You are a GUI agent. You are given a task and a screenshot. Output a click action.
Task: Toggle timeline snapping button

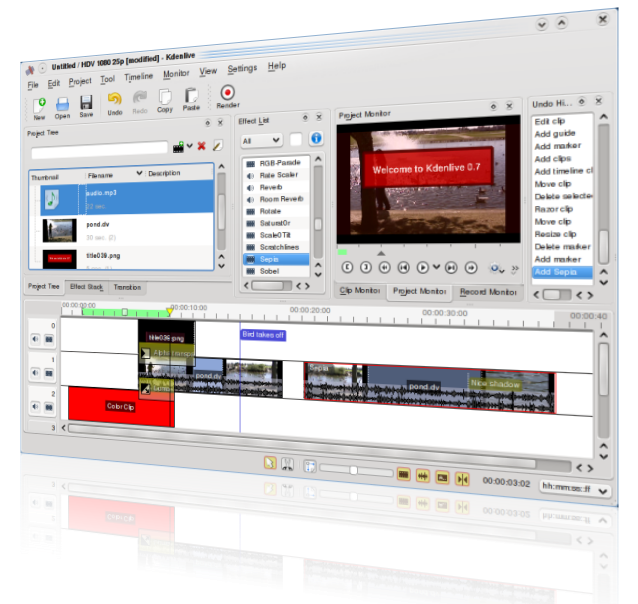click(x=462, y=479)
